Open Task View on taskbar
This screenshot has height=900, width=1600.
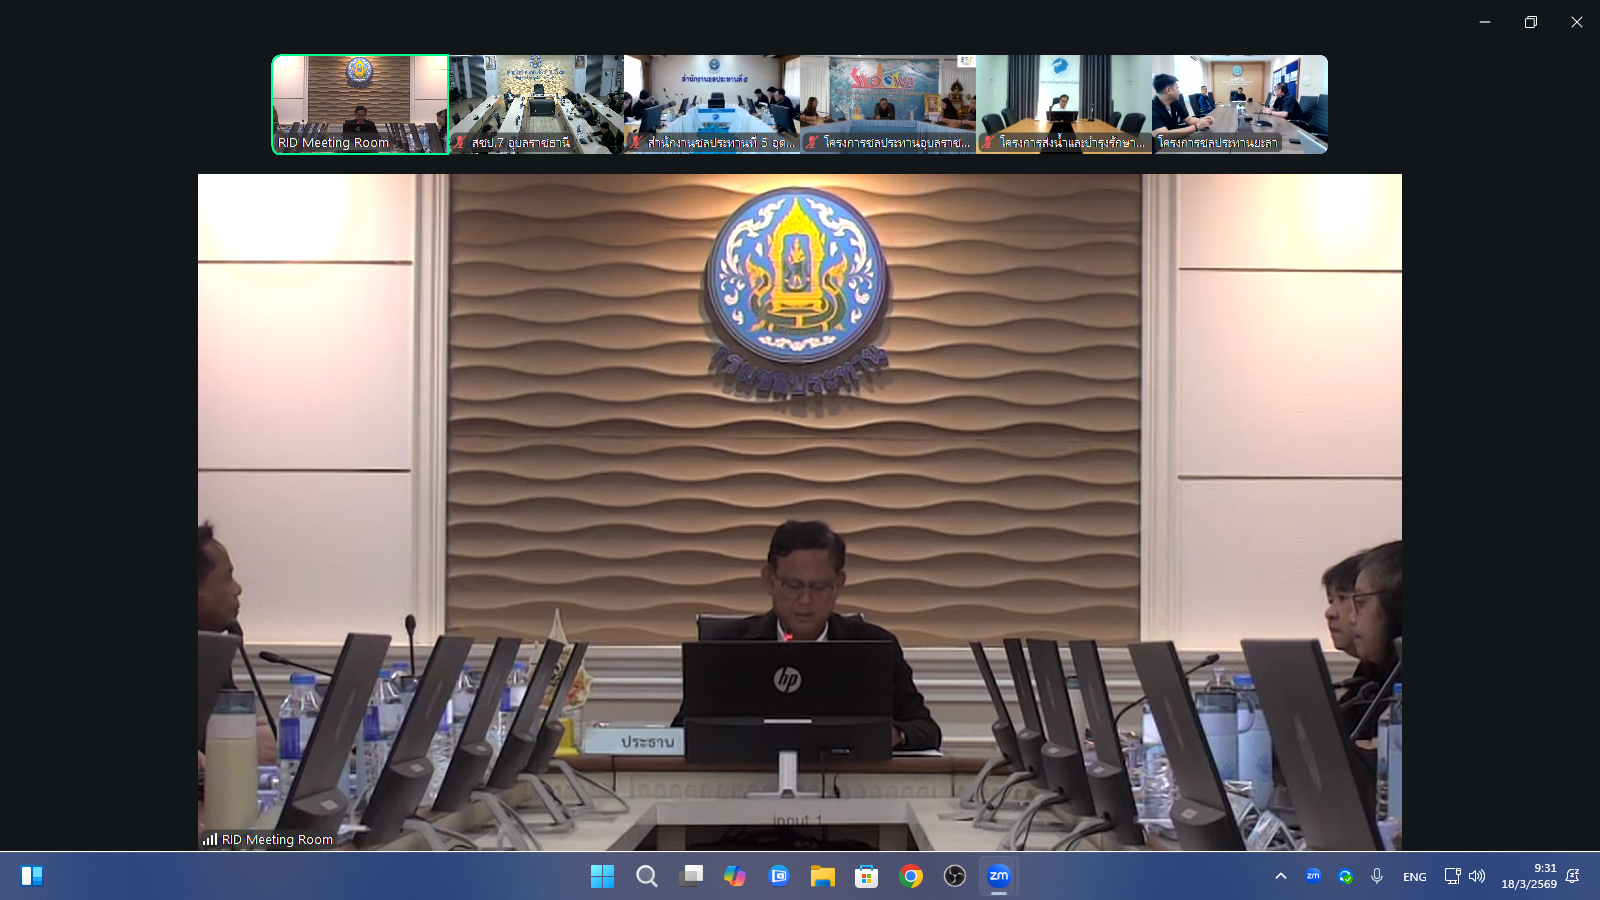click(x=691, y=877)
